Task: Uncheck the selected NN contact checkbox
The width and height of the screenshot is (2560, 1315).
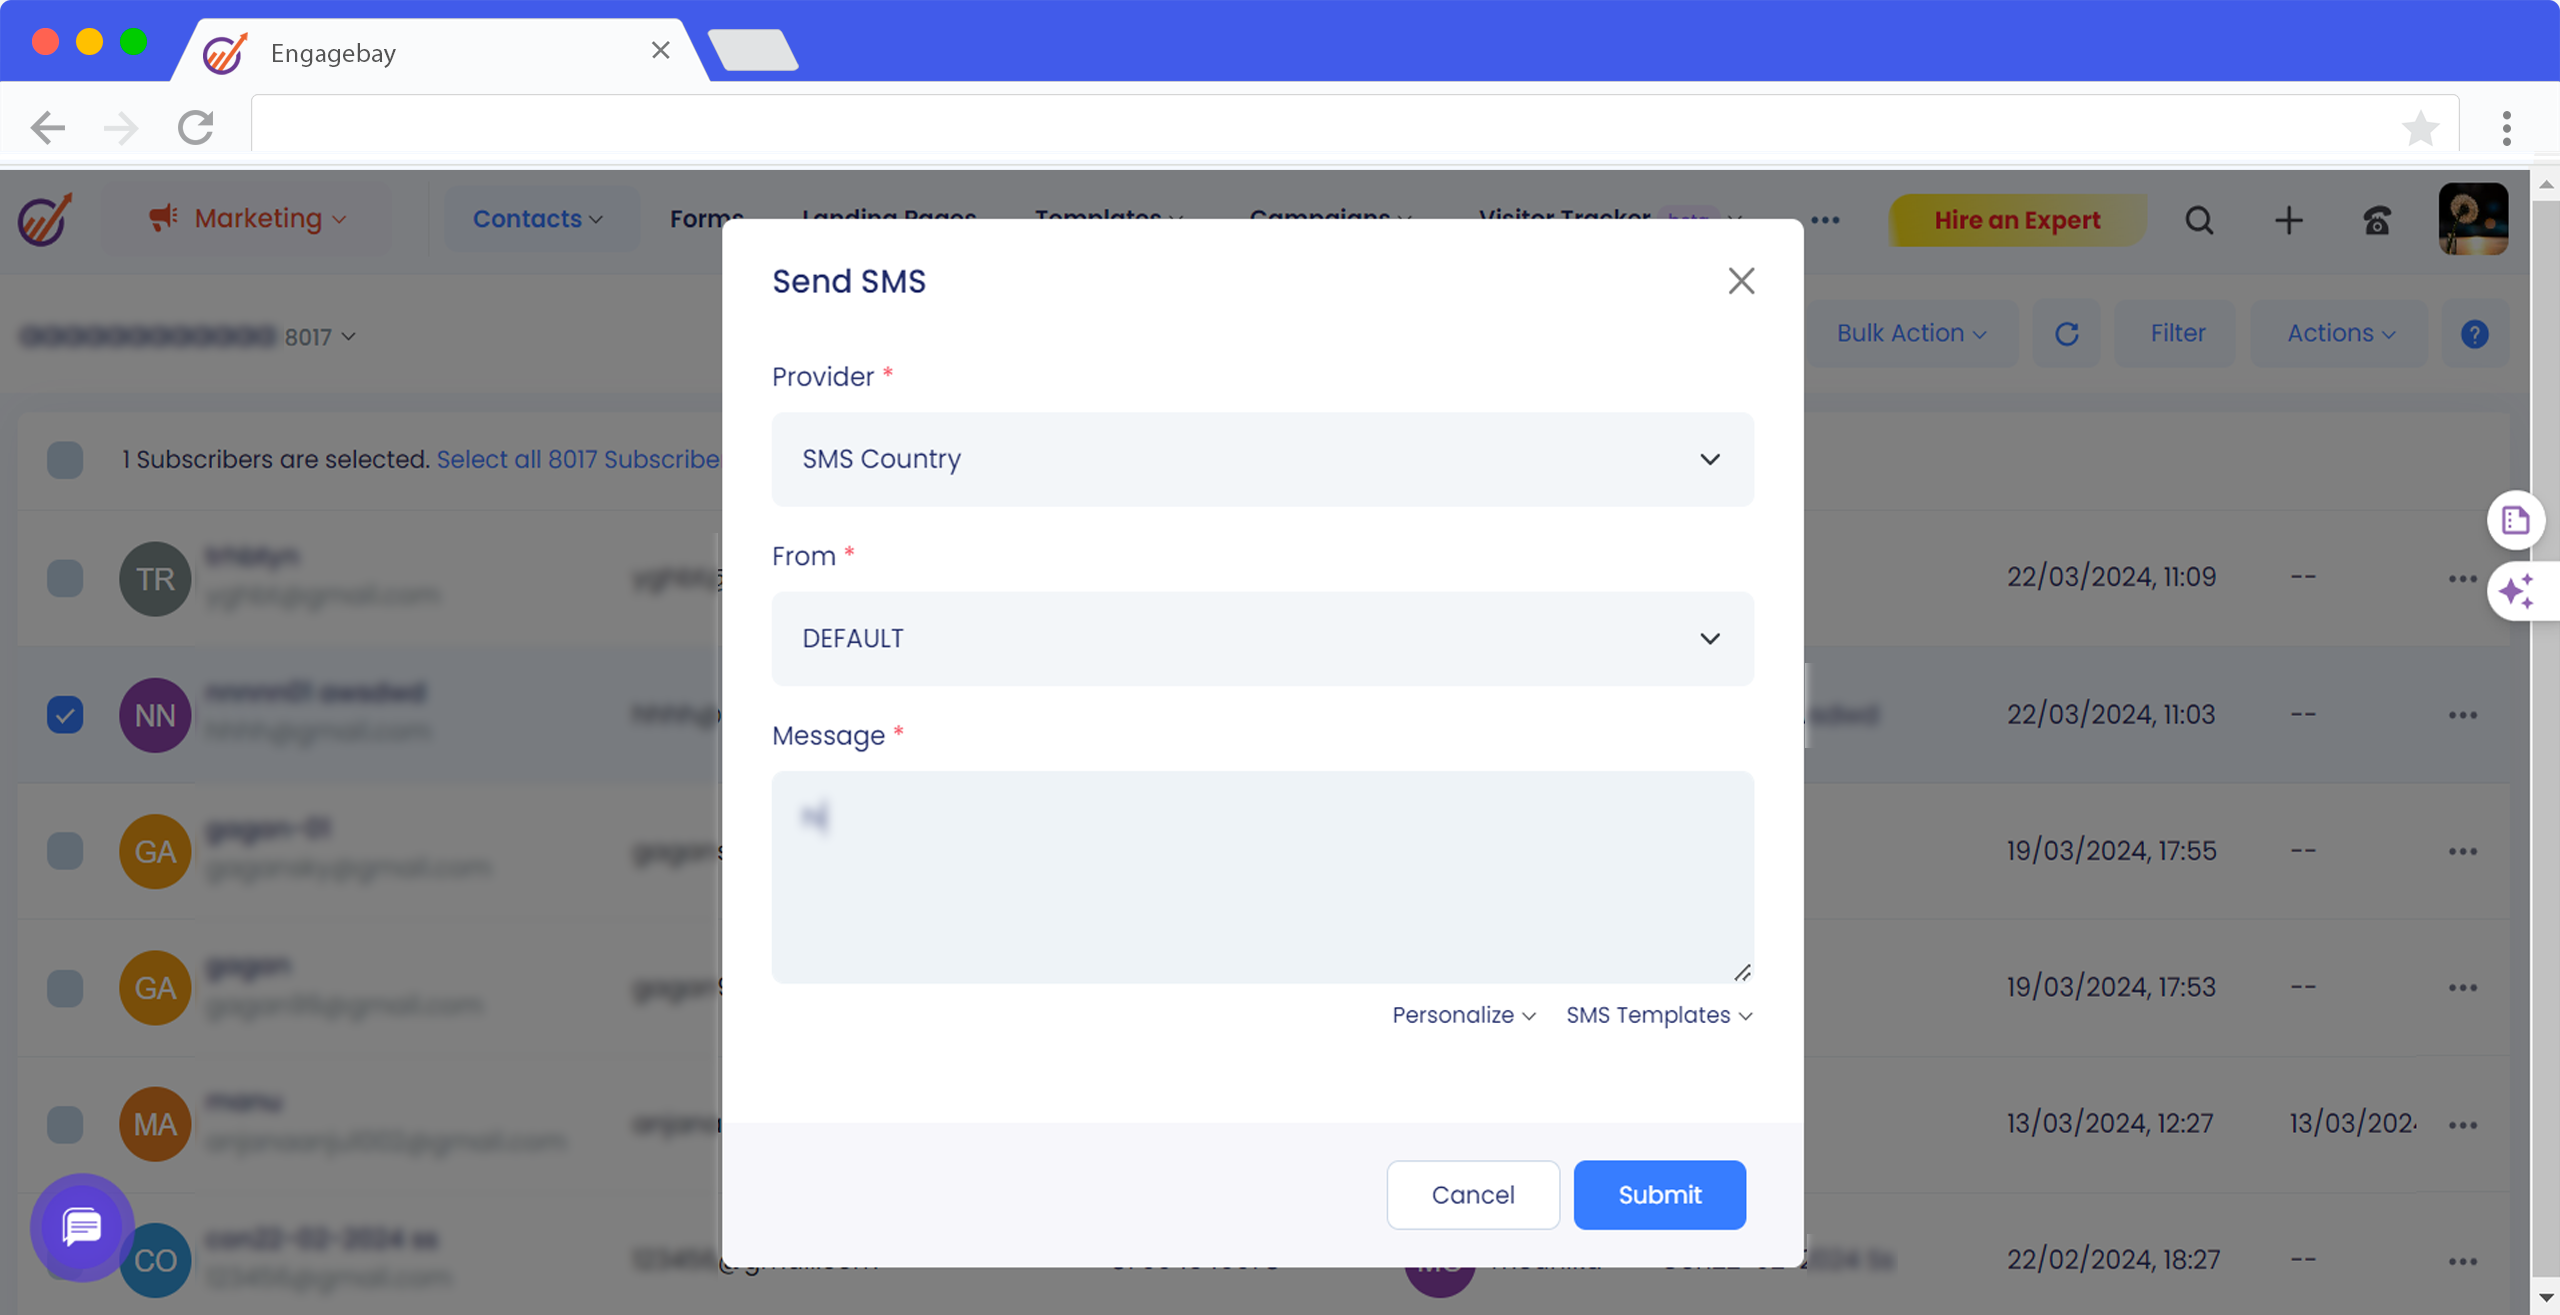Action: click(65, 715)
